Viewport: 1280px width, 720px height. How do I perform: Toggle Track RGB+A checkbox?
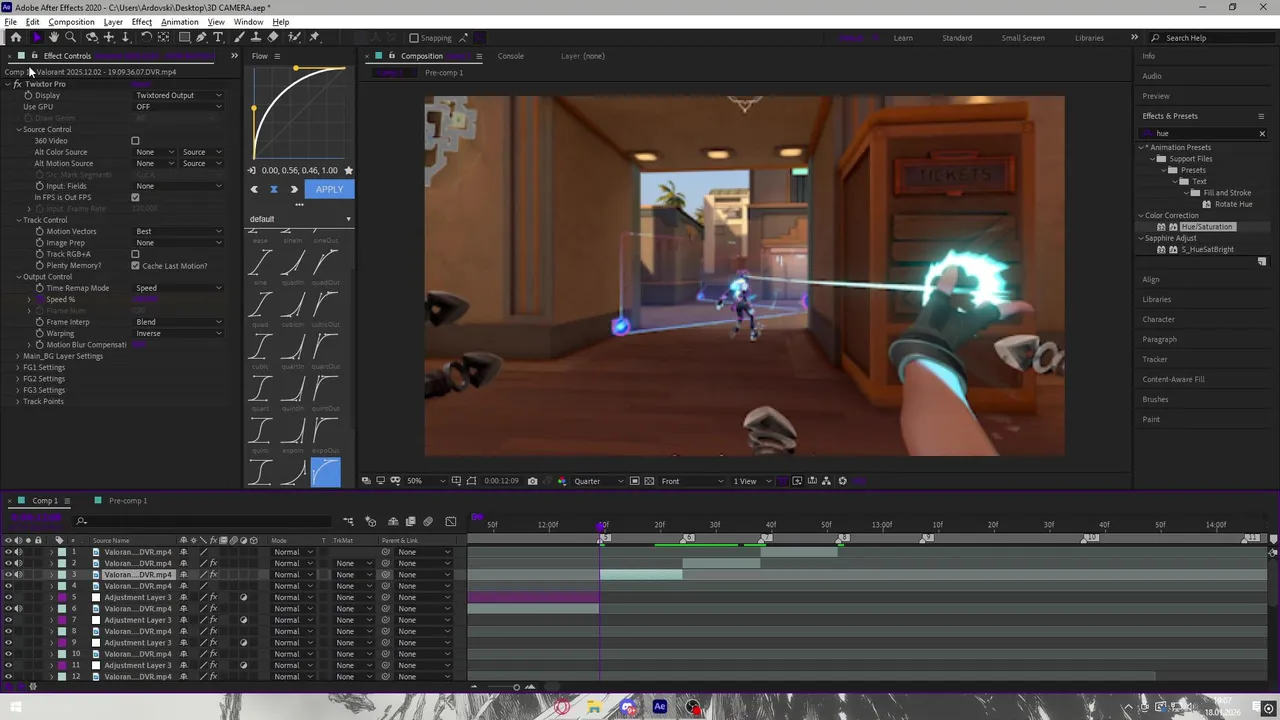tap(135, 254)
